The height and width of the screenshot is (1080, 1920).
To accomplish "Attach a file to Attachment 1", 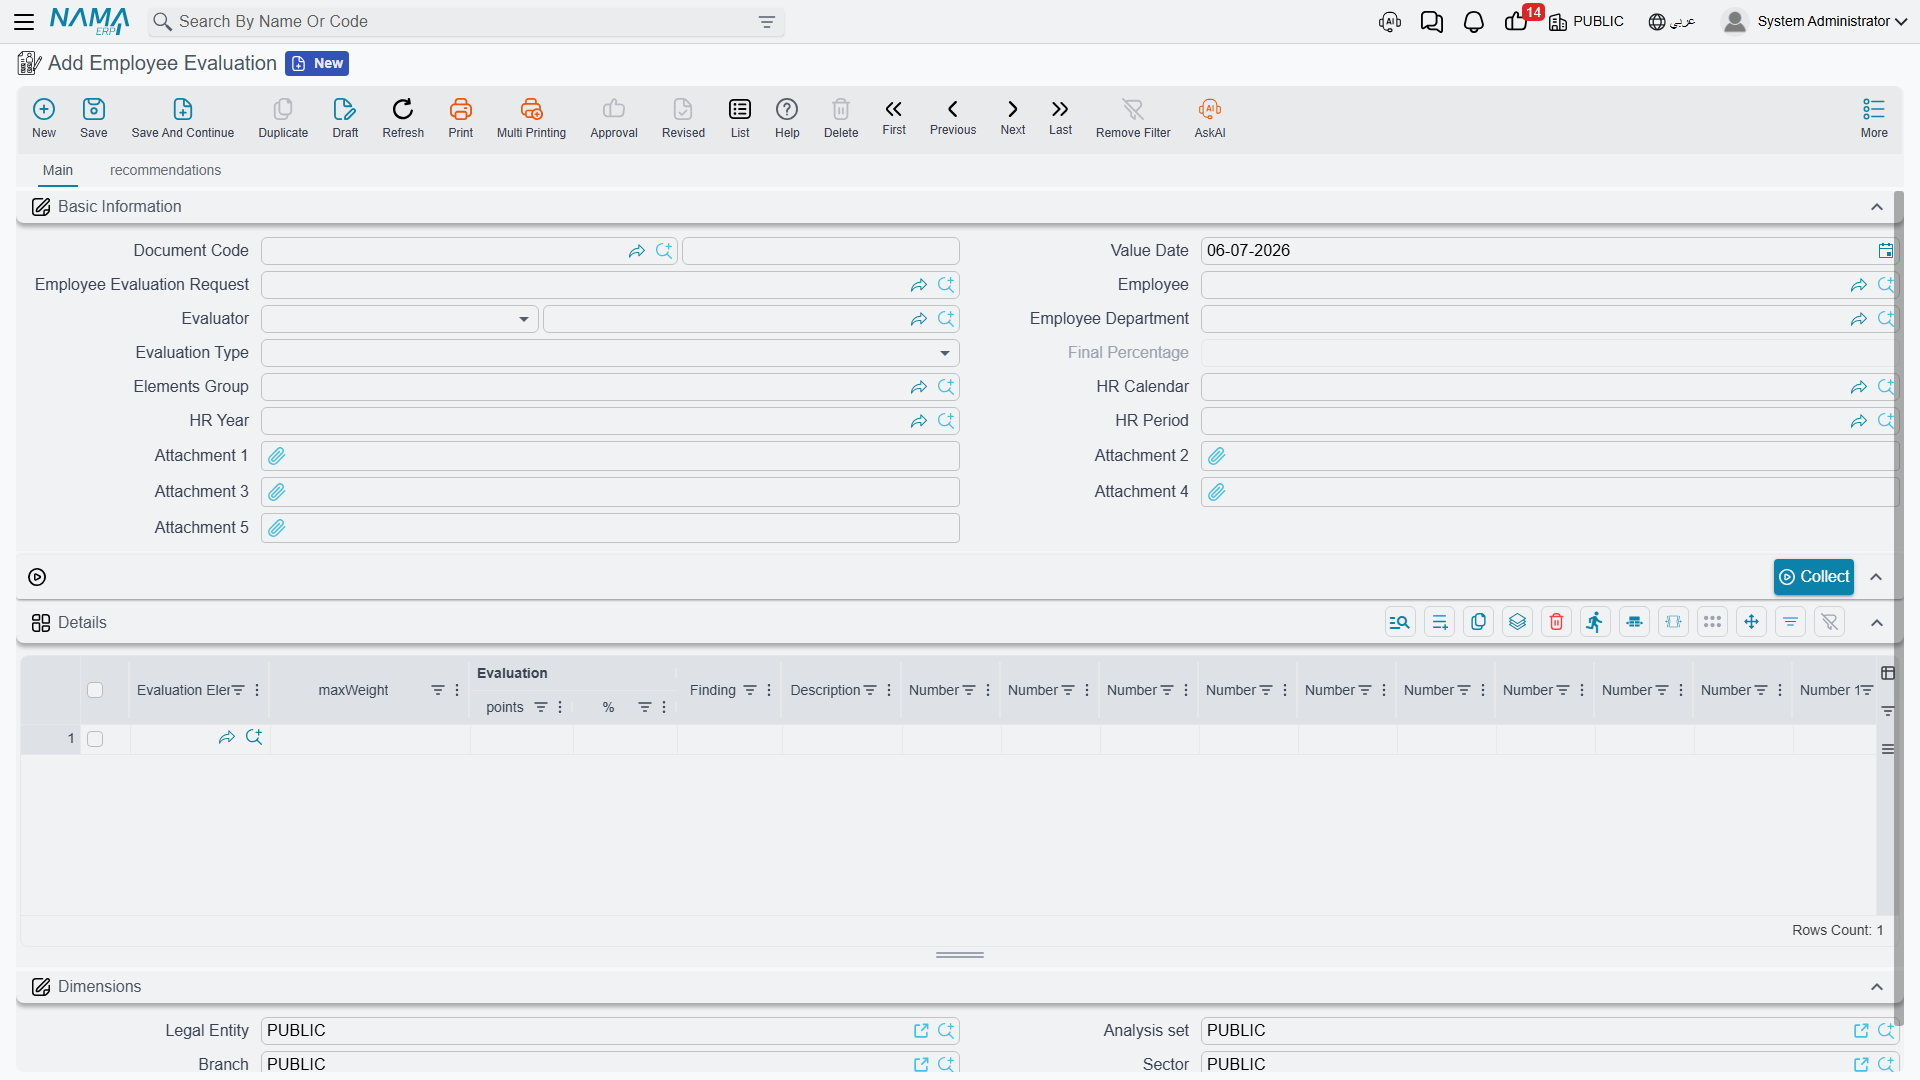I will pyautogui.click(x=277, y=456).
